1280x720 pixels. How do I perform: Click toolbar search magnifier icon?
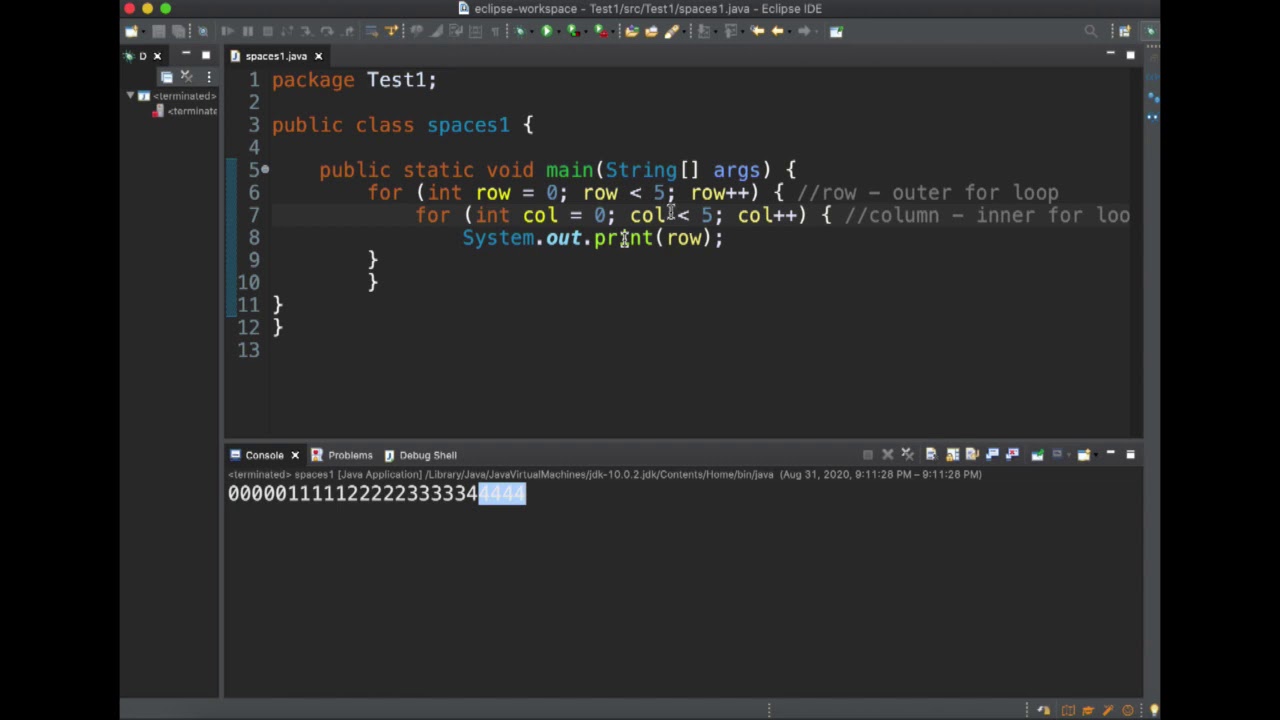(x=1091, y=31)
